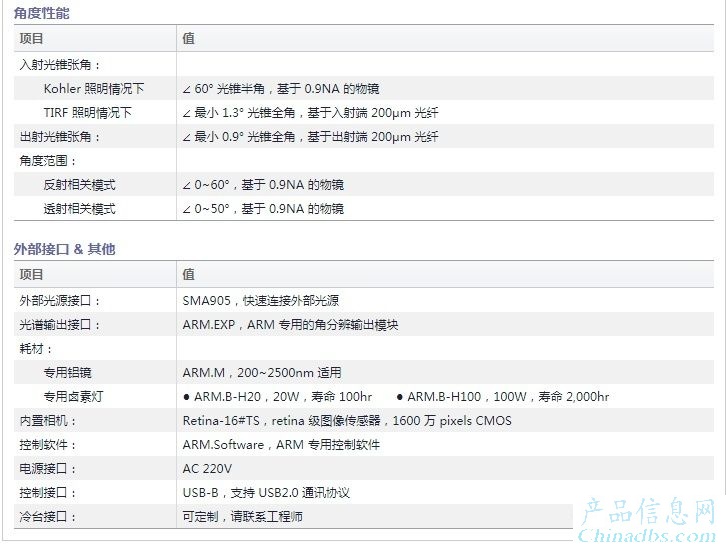Select the ARM.Software 专用控制软件 value
This screenshot has height=544, width=728.
pyautogui.click(x=281, y=445)
